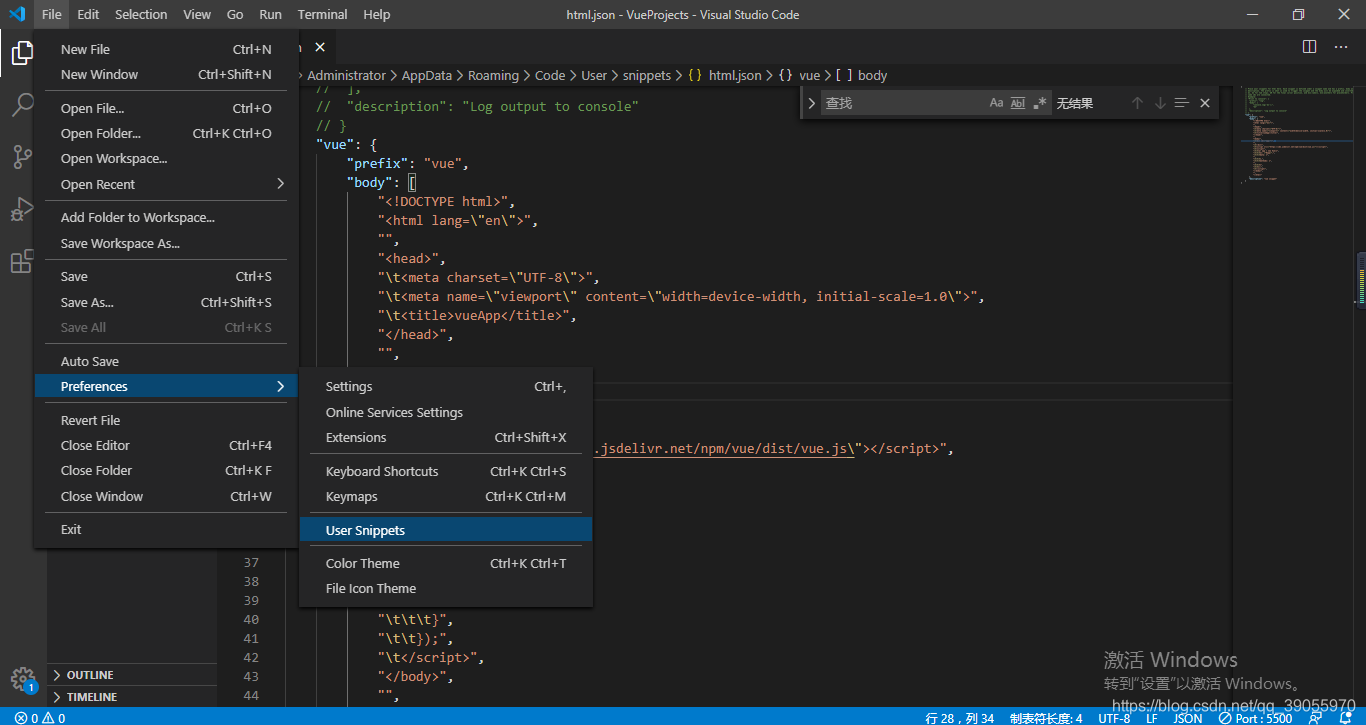Open the Terminal menu
The width and height of the screenshot is (1366, 725).
tap(322, 14)
